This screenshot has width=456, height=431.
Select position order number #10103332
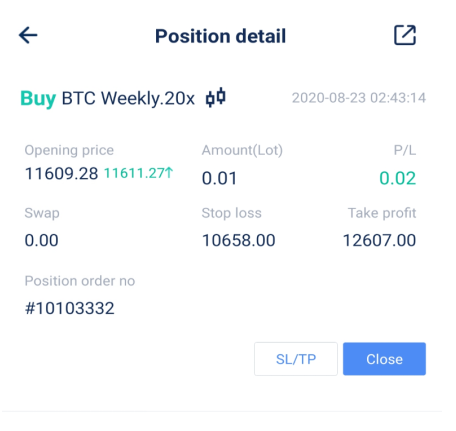click(x=69, y=308)
